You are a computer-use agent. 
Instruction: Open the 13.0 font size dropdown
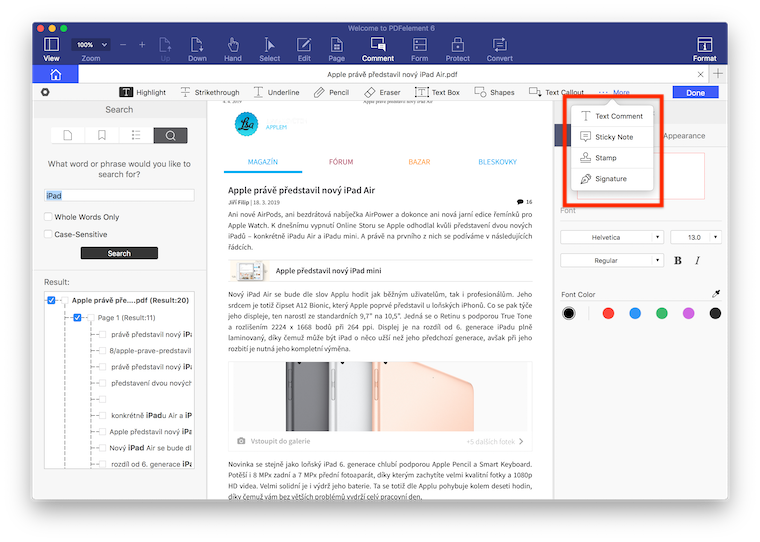coord(696,237)
